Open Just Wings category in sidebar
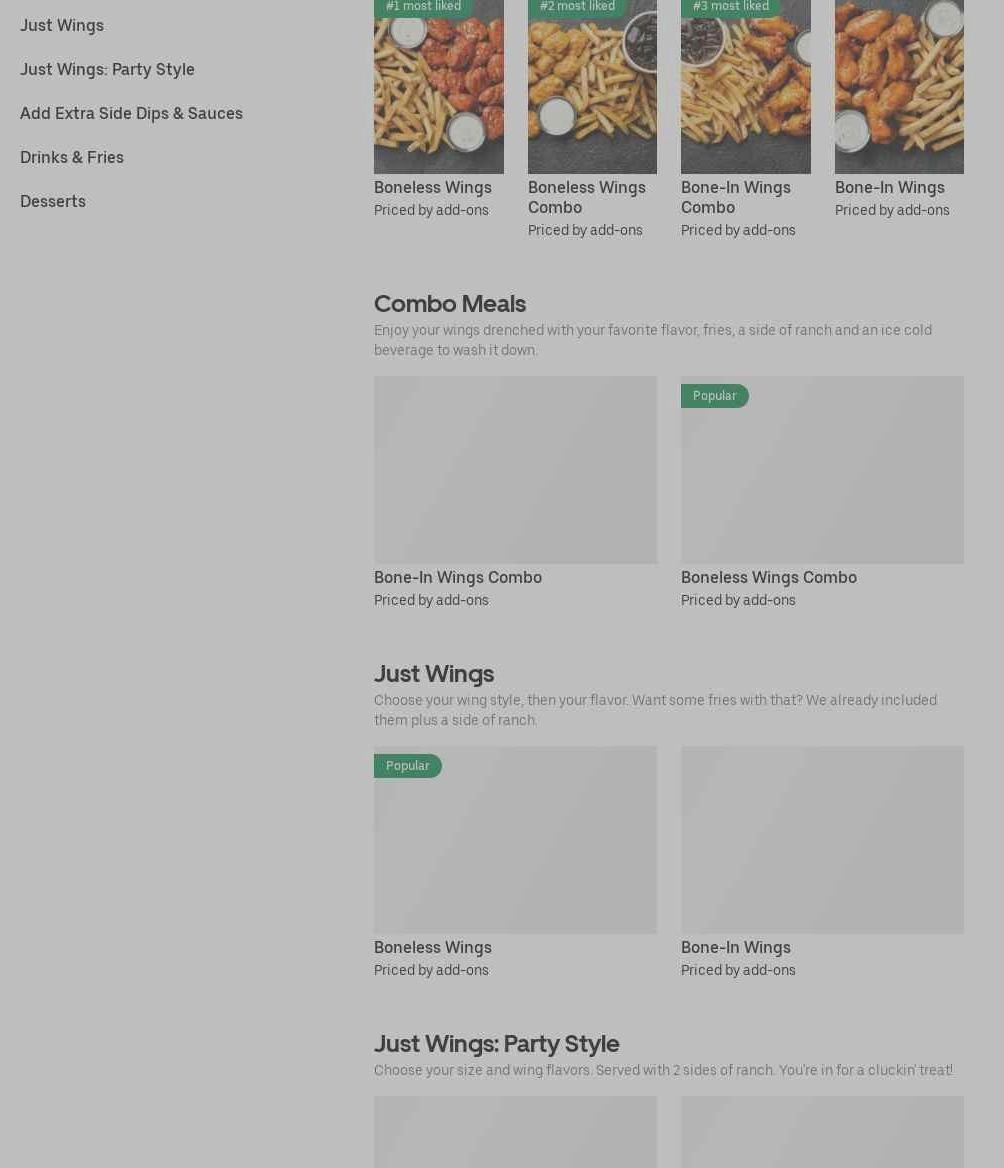 click(x=62, y=25)
